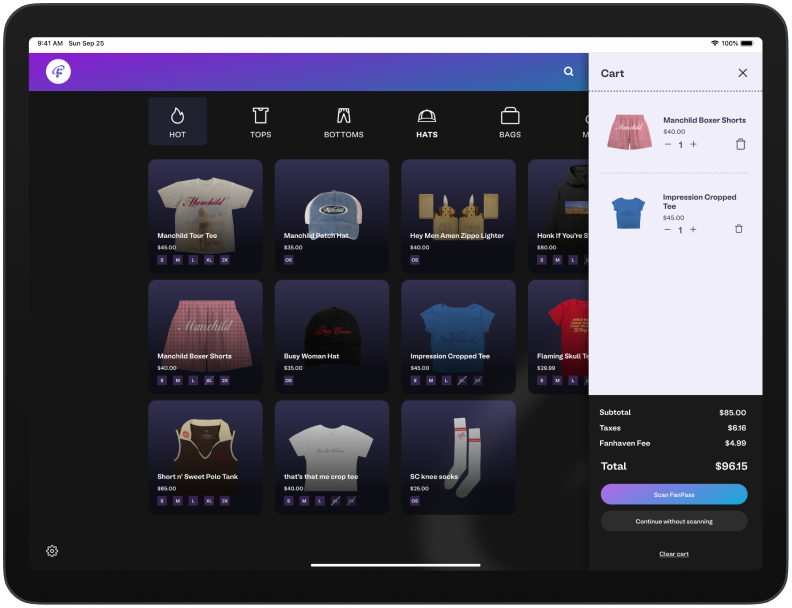Open settings gear icon
This screenshot has height=608, width=792.
click(52, 551)
